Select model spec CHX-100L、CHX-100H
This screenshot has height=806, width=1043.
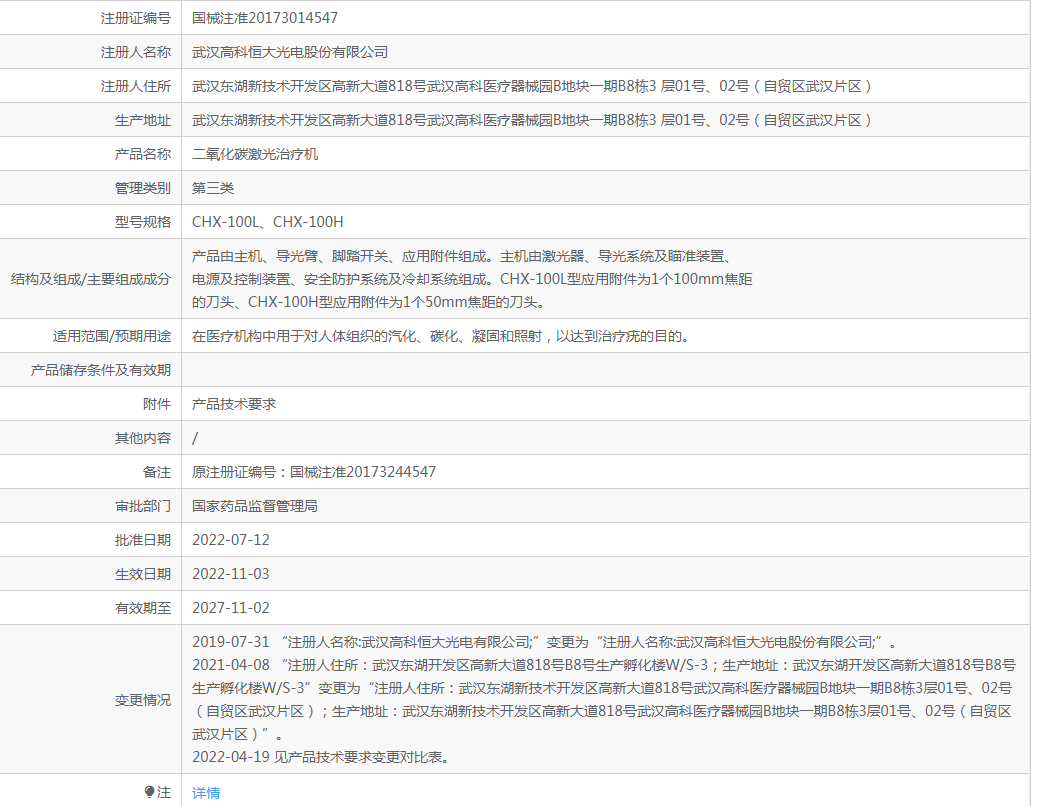(x=267, y=222)
